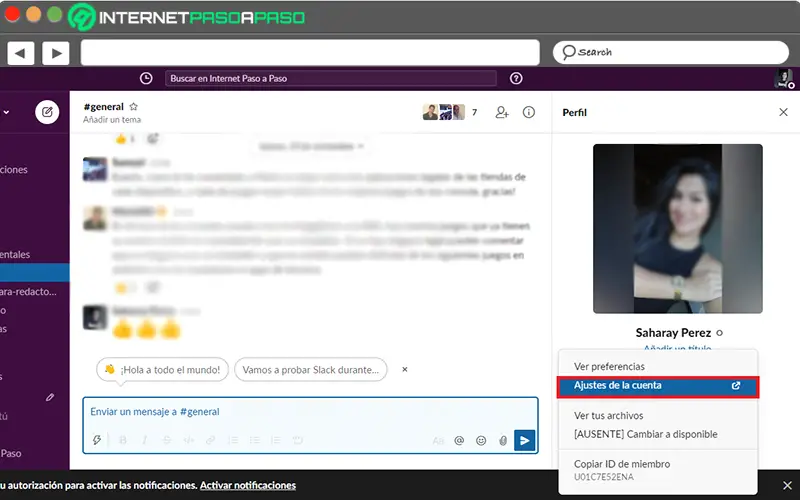Screen dimensions: 800x500
Task: Select Ver tus archivos menu item
Action: tap(608, 415)
